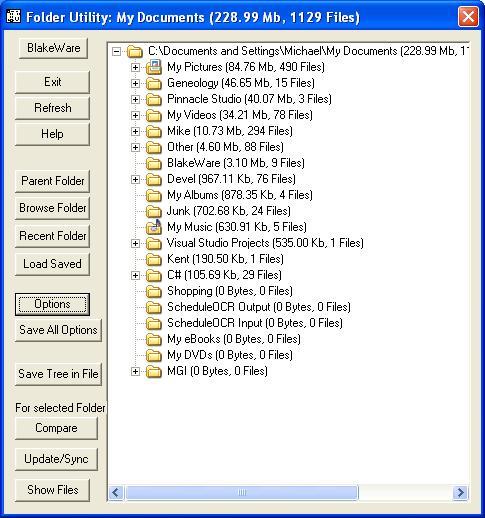Refresh the folder tree
Viewport: 485px width, 518px height.
click(52, 108)
